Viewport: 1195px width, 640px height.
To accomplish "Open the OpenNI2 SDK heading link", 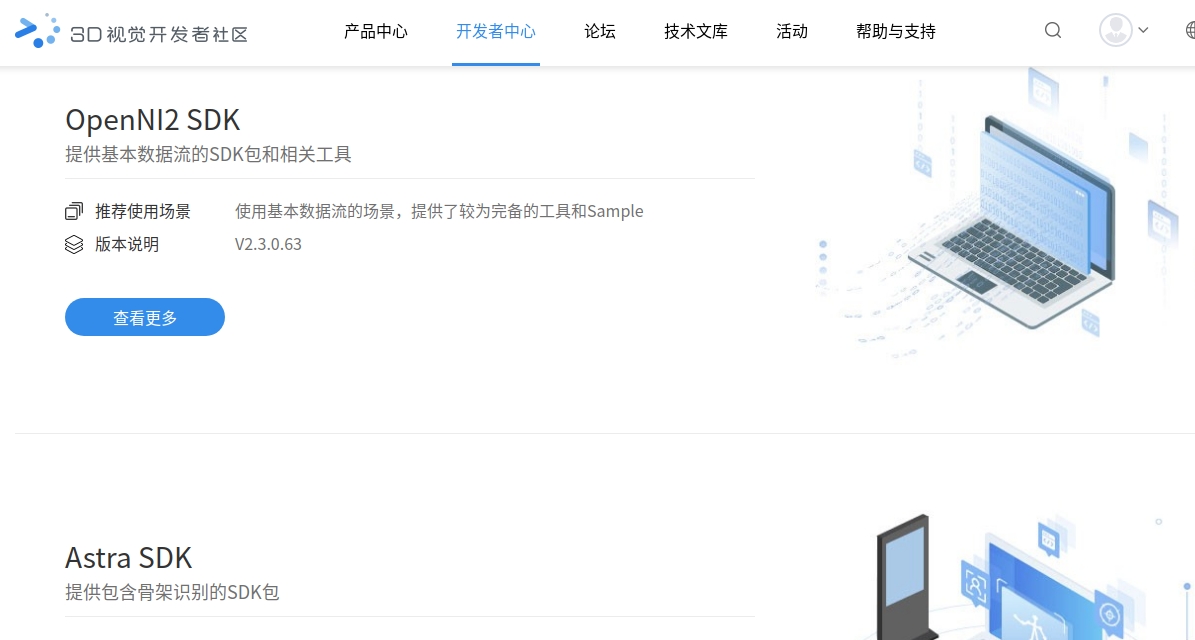I will point(152,119).
